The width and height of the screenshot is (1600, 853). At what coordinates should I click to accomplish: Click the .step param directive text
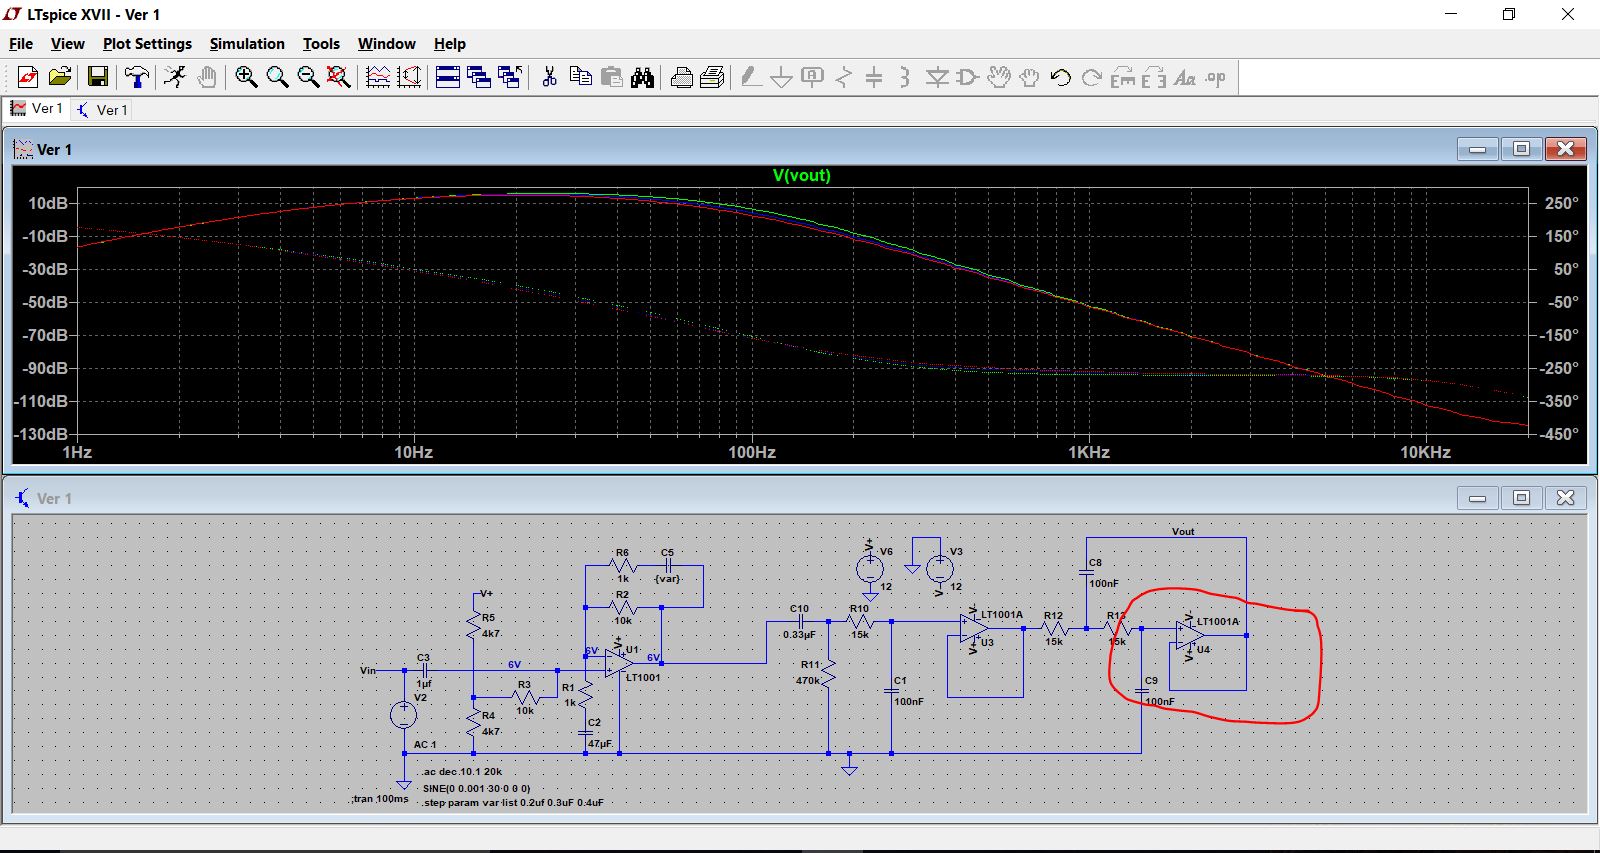point(513,802)
